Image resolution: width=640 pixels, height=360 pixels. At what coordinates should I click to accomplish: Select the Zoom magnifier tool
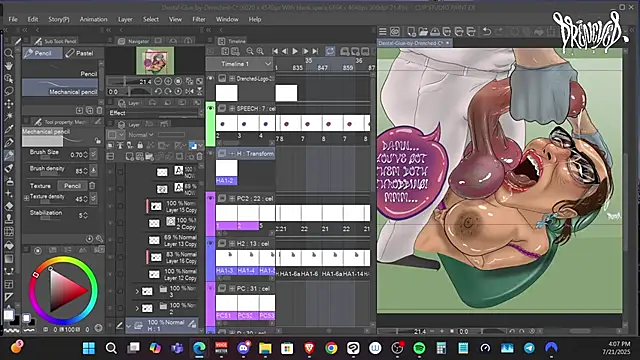click(9, 53)
